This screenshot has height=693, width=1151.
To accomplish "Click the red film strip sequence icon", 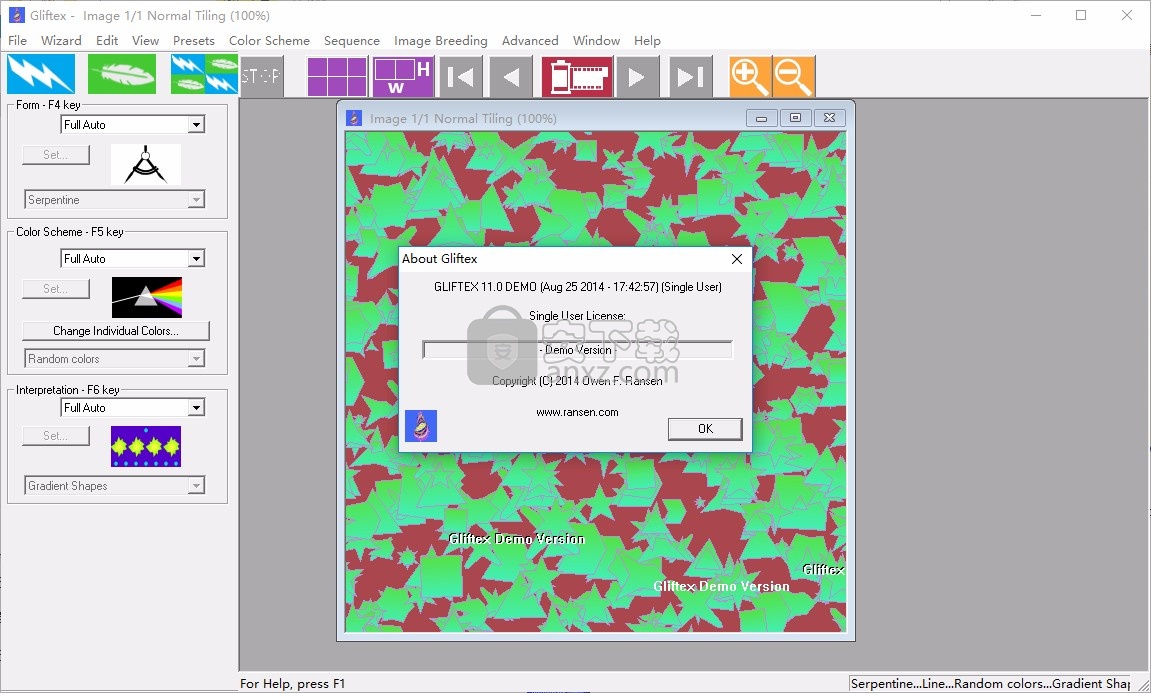I will click(x=577, y=76).
